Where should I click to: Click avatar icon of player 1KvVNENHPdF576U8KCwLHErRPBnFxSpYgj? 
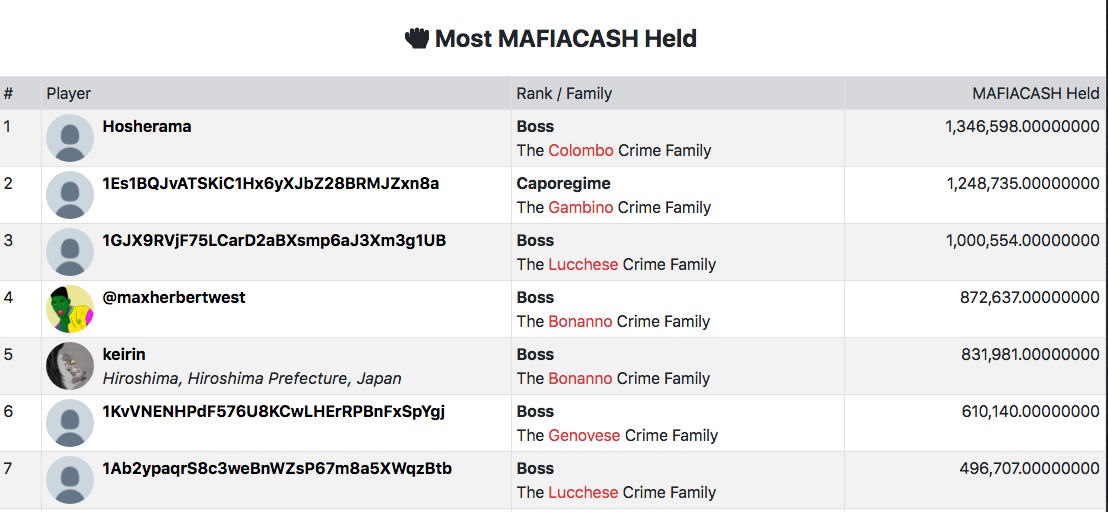tap(70, 423)
